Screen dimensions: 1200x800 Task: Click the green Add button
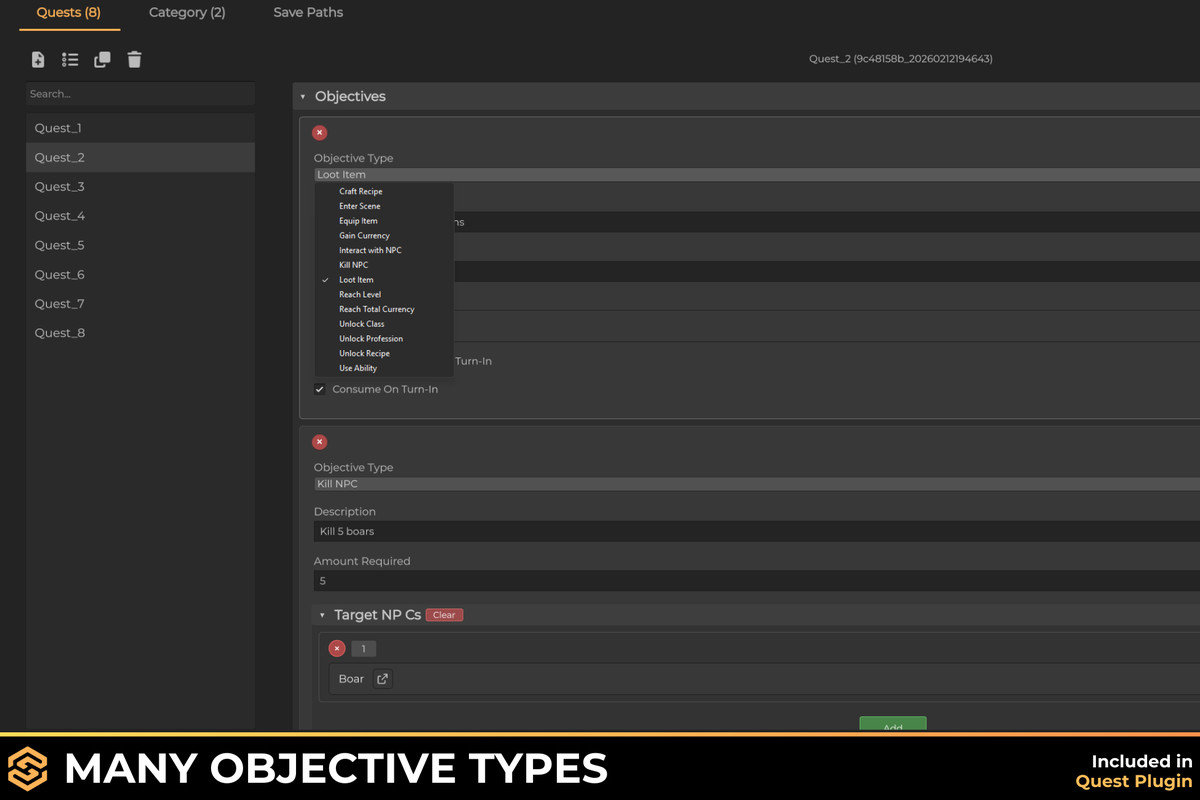(x=892, y=727)
